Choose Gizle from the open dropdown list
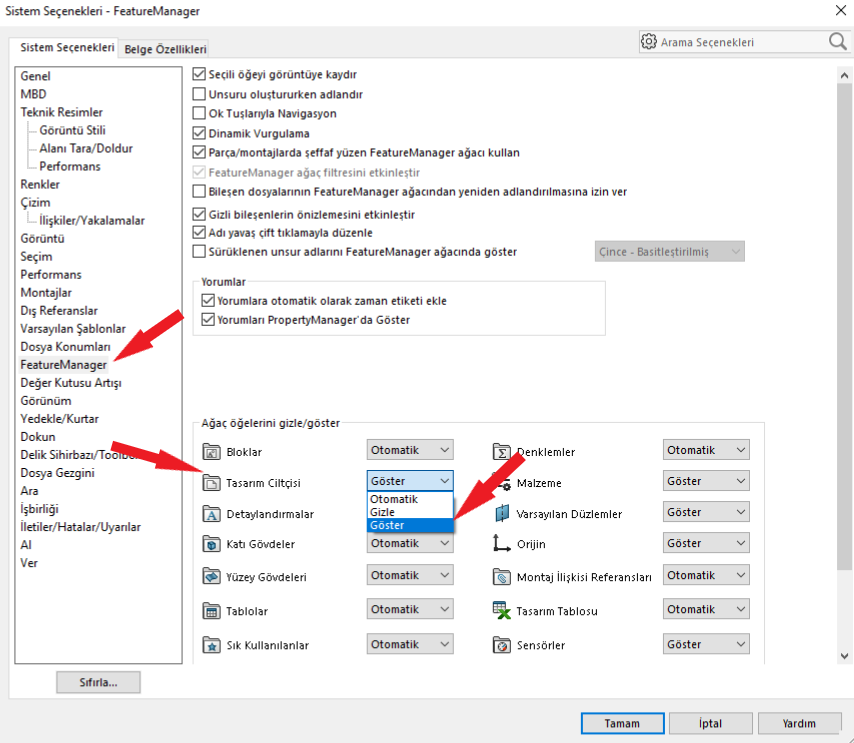The width and height of the screenshot is (854, 743). (x=382, y=512)
